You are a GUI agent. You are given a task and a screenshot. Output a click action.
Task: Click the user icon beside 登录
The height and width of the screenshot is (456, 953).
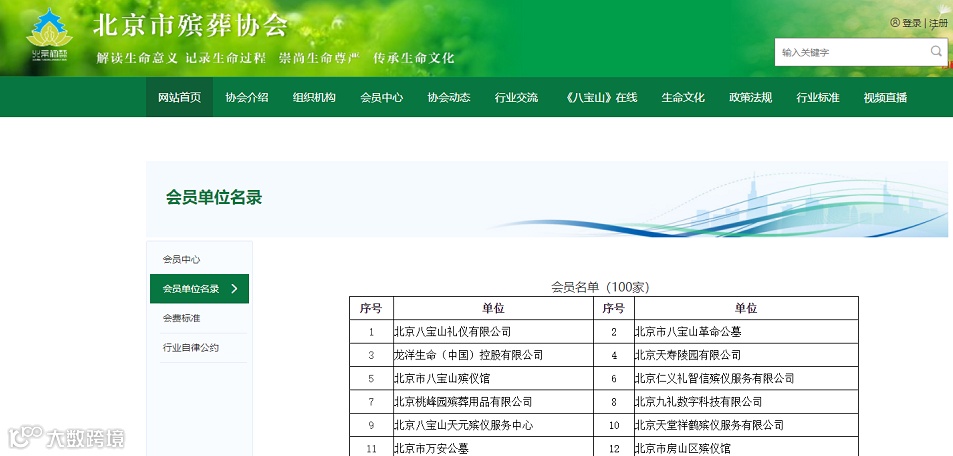click(895, 22)
